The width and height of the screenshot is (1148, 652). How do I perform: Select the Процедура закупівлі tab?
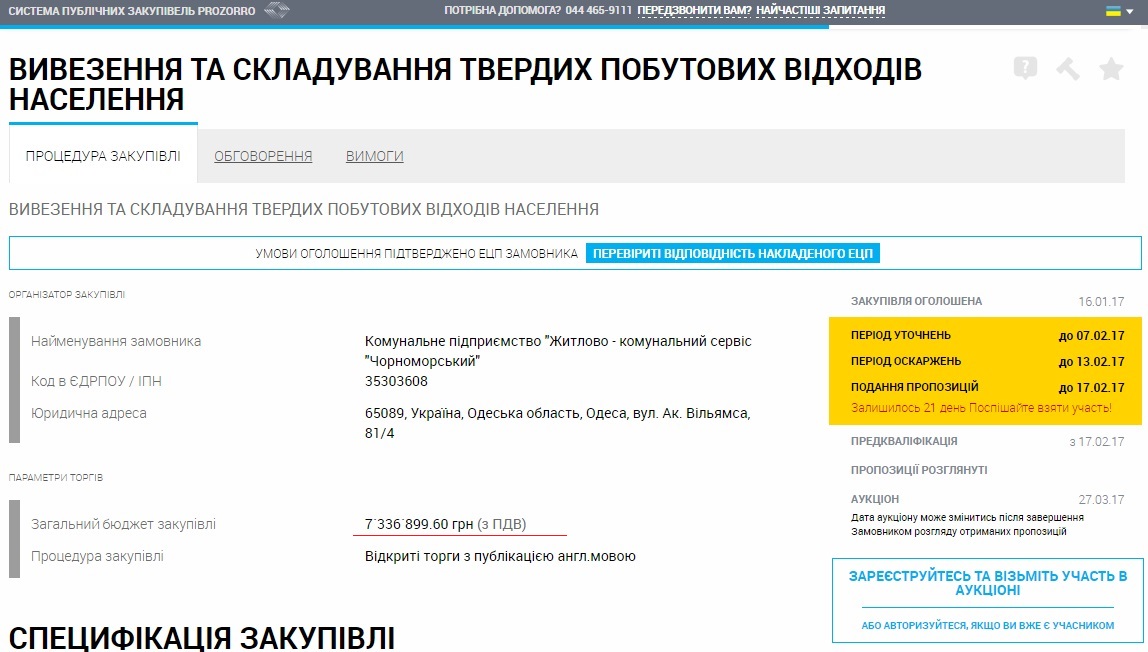(104, 156)
